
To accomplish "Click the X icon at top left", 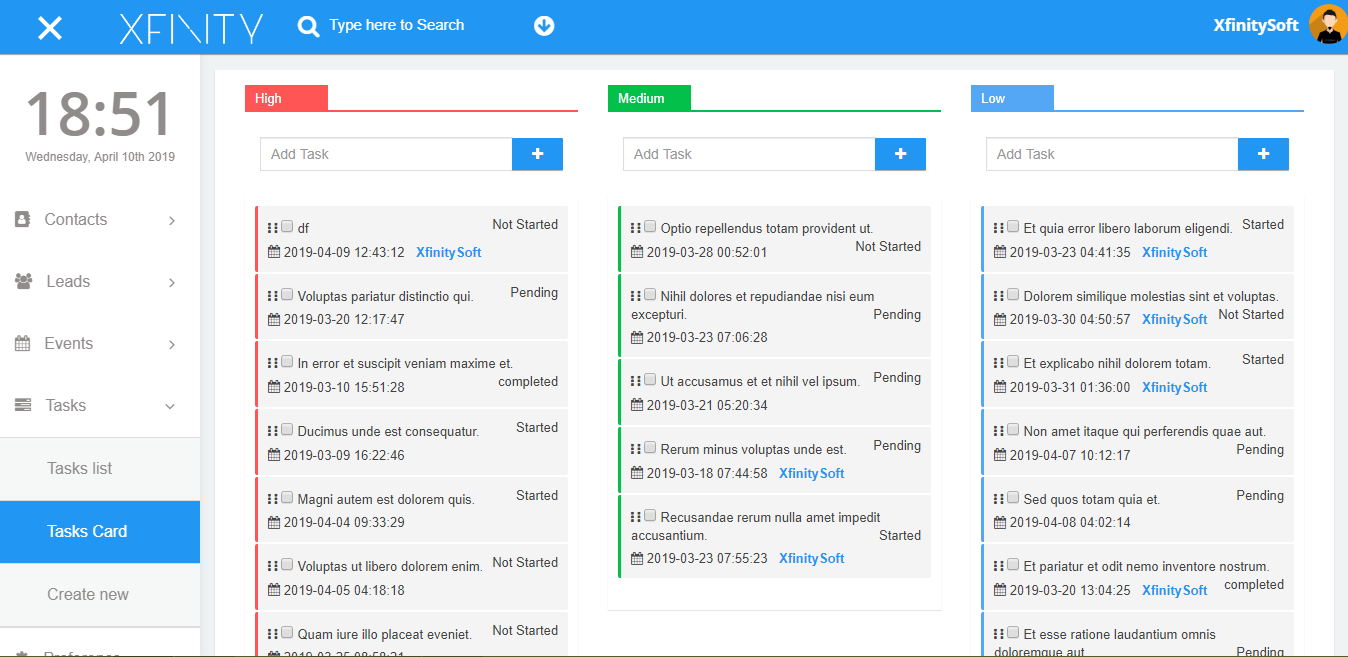I will (49, 25).
